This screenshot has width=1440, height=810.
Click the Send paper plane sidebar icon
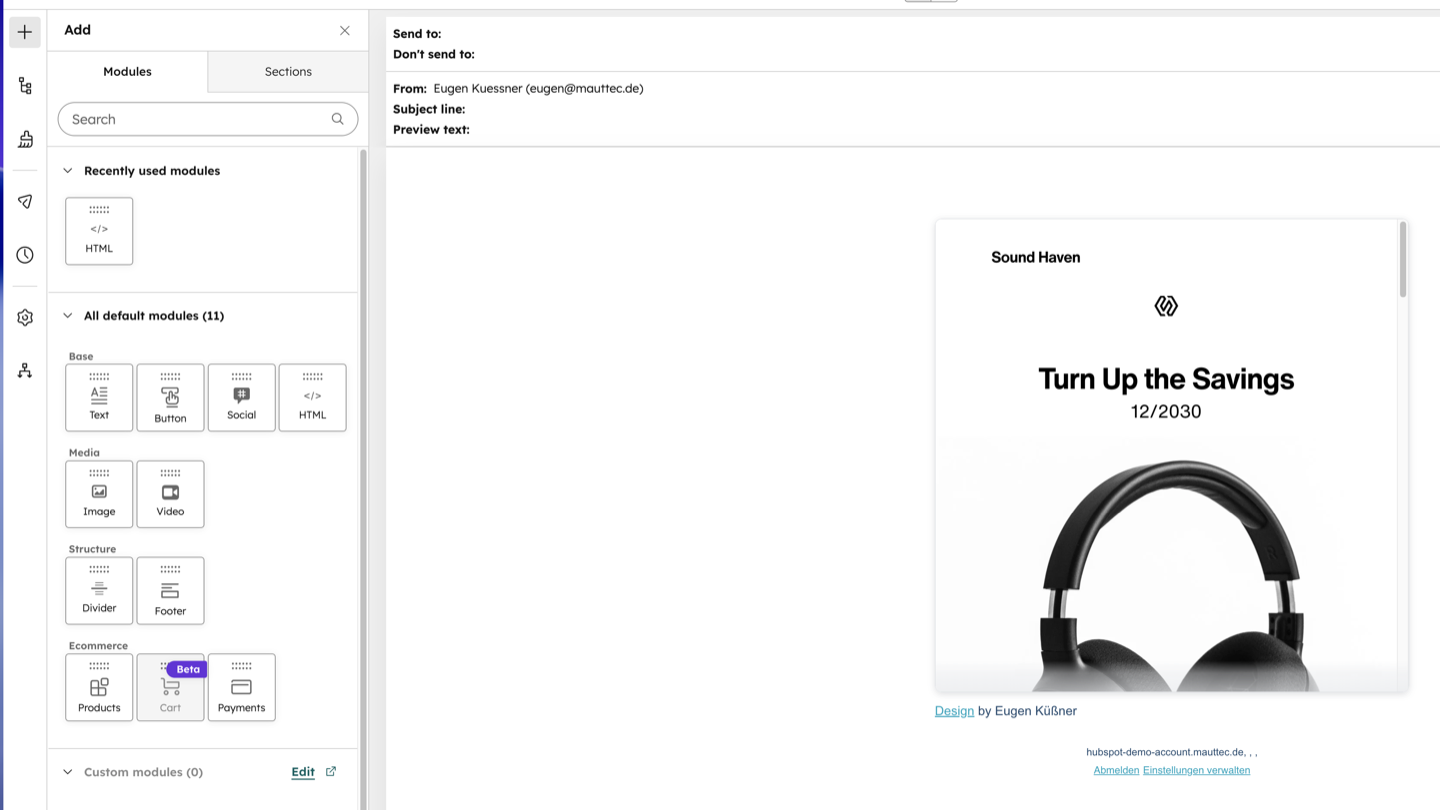(24, 201)
